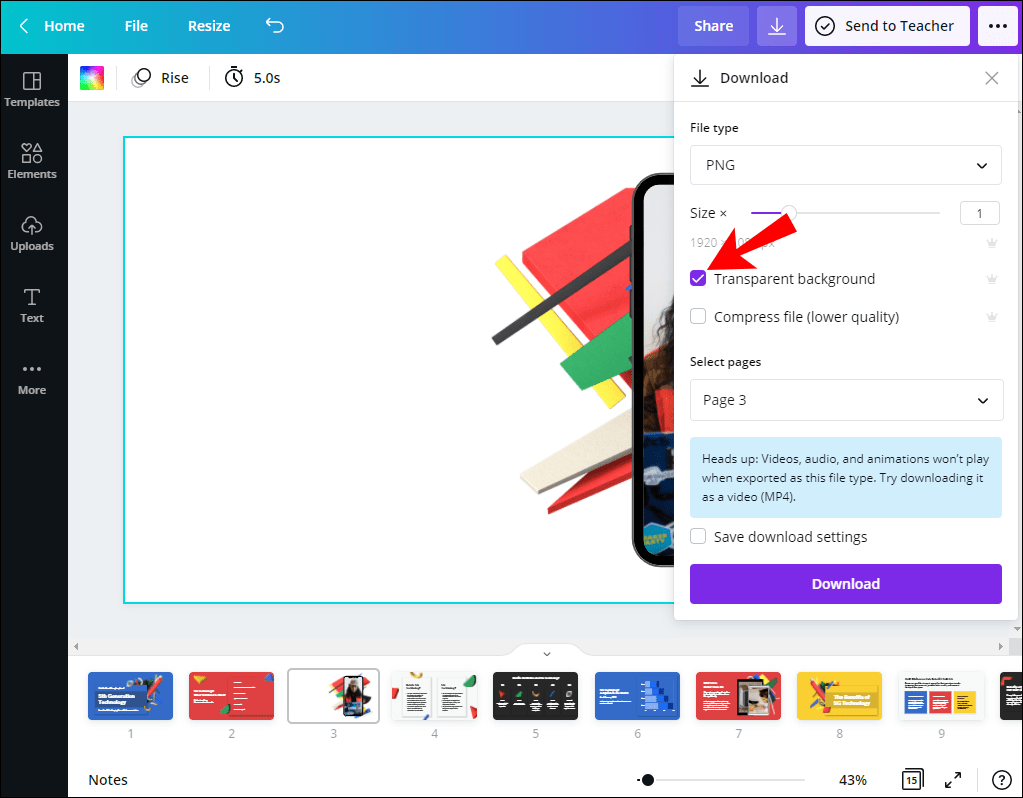Check Save download settings
Screen dimensions: 1023x798
coord(697,536)
